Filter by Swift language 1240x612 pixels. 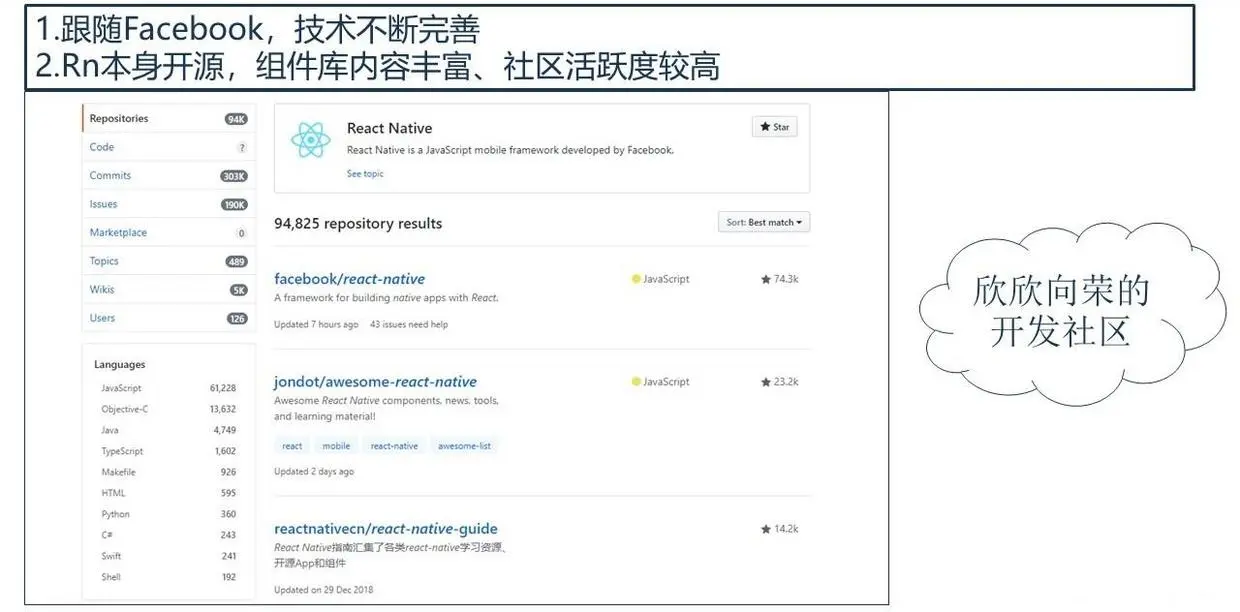(x=168, y=556)
